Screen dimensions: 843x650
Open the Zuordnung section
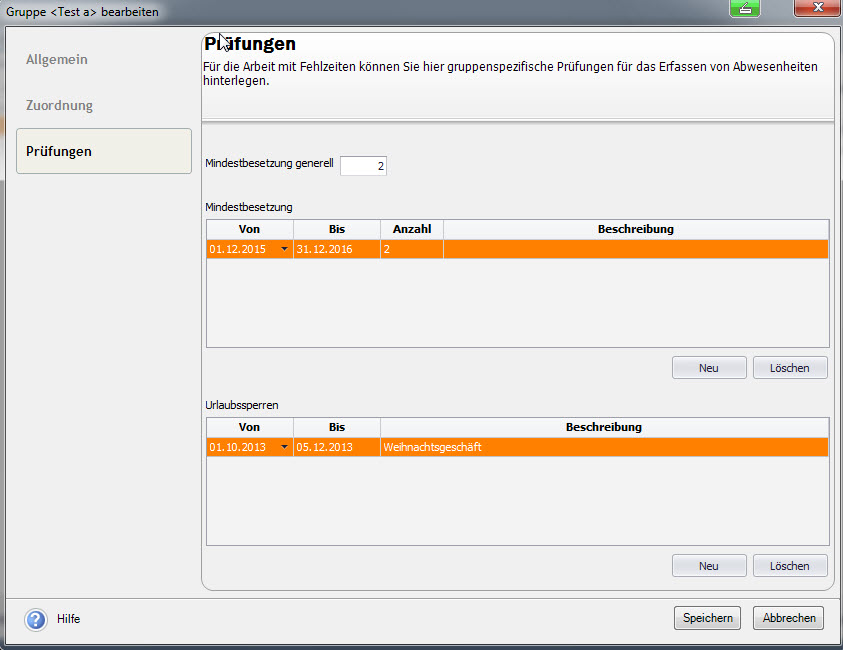[x=59, y=105]
